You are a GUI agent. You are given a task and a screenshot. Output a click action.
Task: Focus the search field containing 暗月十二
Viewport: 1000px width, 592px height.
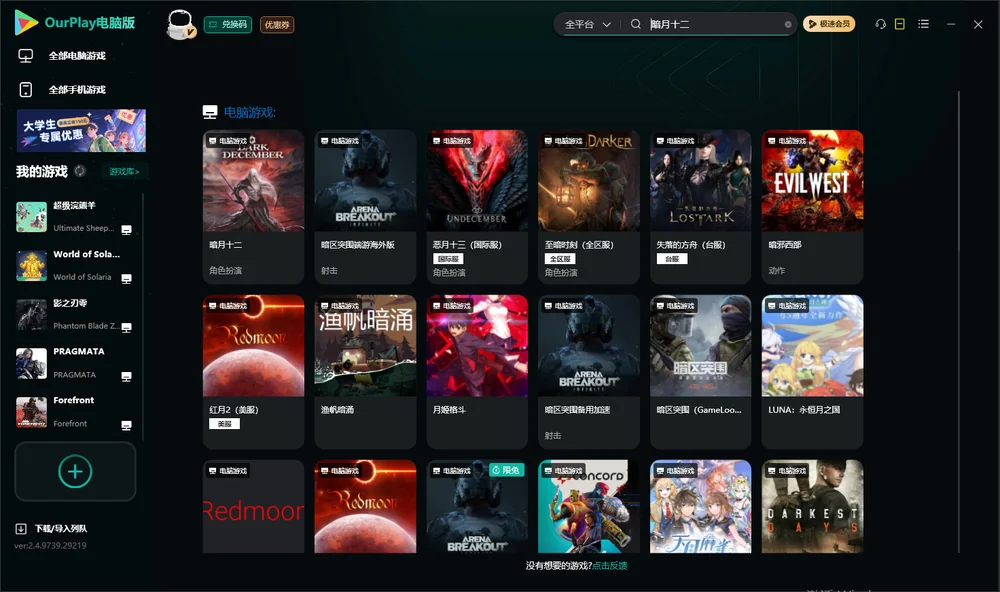[714, 24]
